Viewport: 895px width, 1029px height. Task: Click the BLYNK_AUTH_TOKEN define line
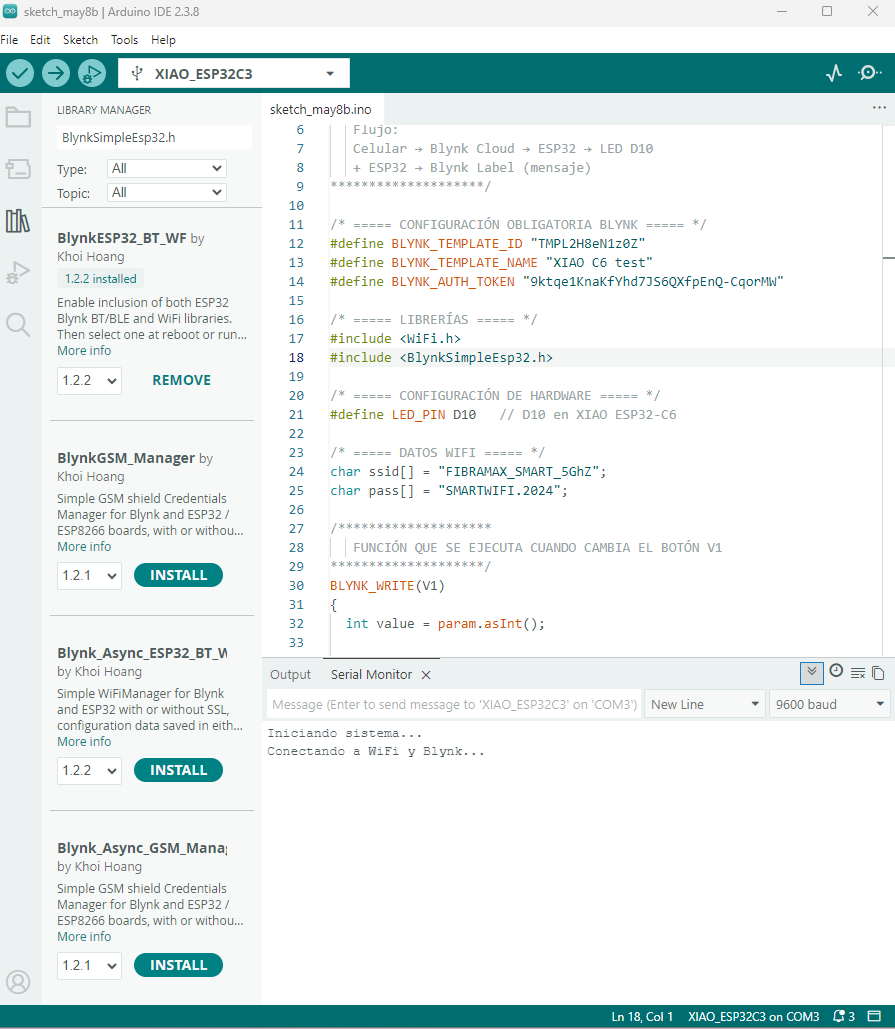[556, 282]
